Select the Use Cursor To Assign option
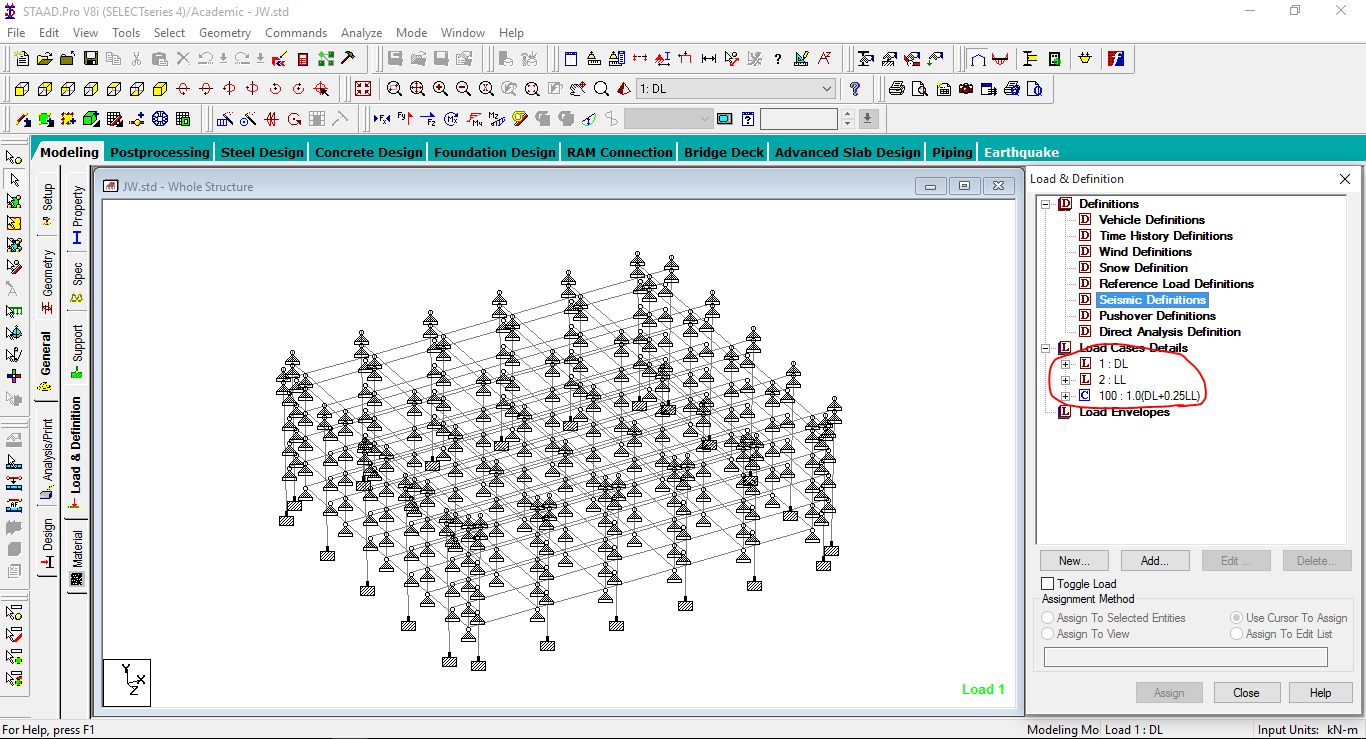This screenshot has width=1366, height=739. (1236, 617)
